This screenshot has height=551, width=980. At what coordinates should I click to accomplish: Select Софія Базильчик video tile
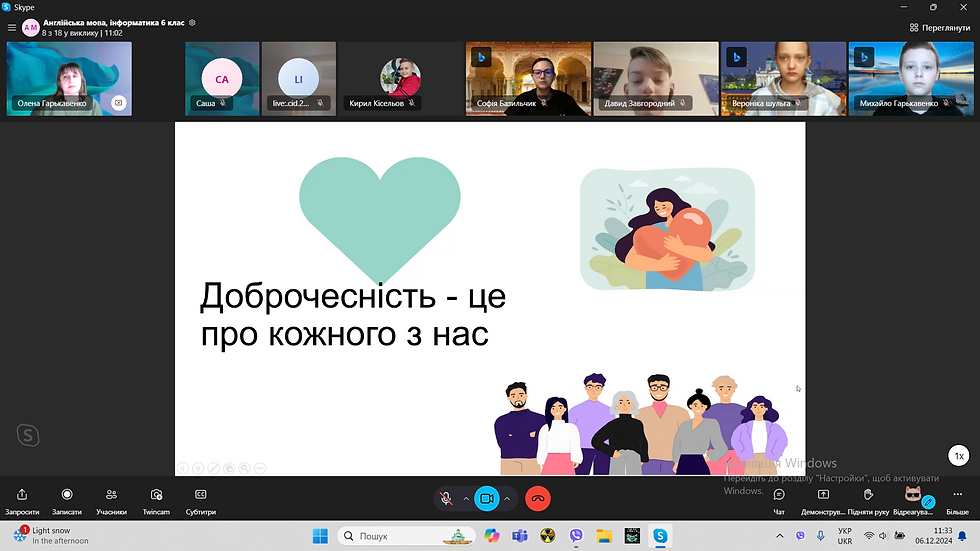pos(528,79)
